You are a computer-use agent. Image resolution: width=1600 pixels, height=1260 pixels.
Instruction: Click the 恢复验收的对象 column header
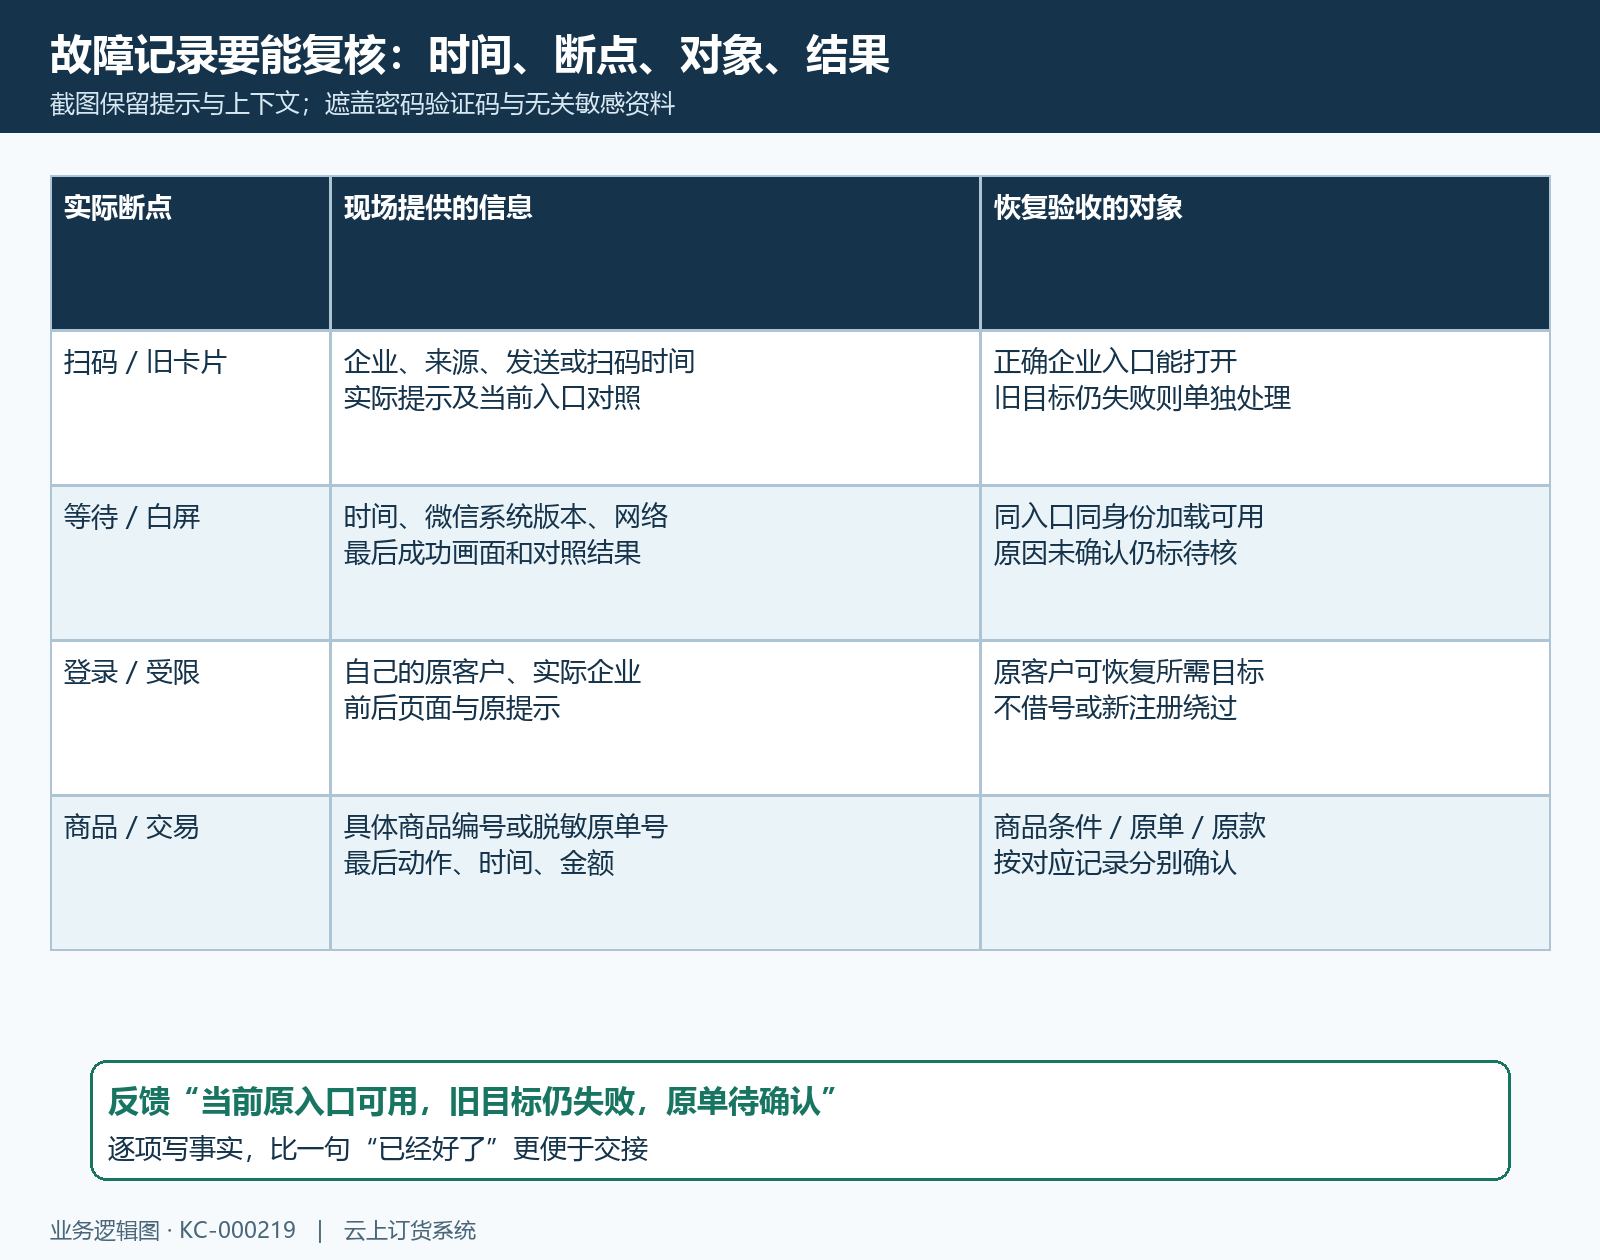(x=1265, y=253)
